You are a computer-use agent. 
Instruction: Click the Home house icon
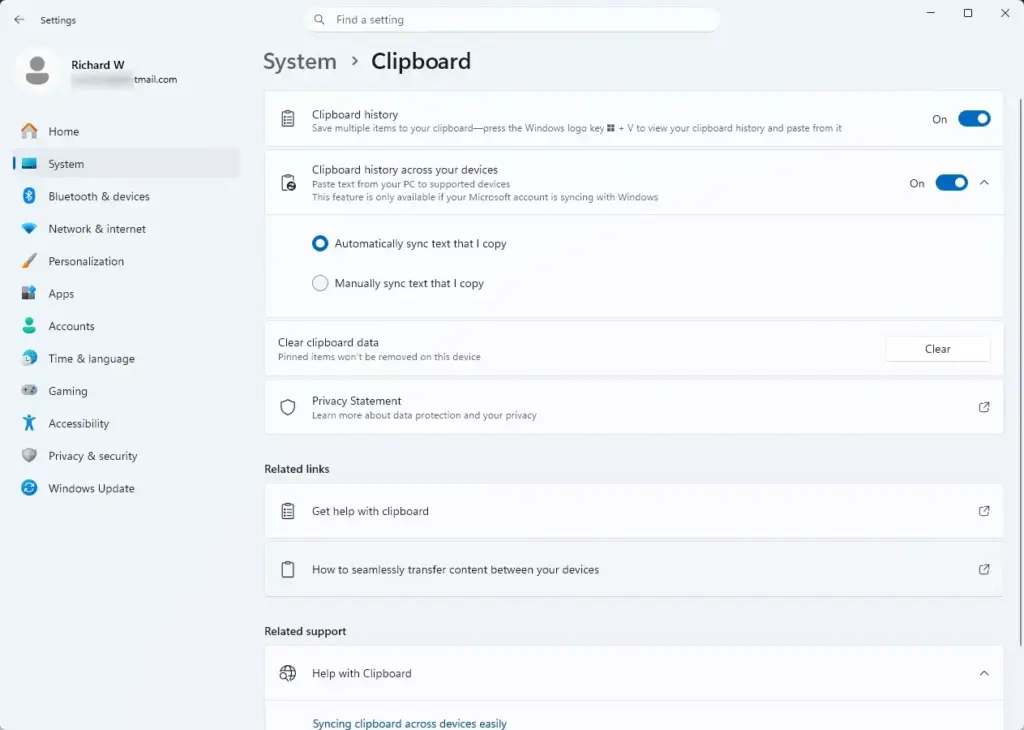click(29, 131)
